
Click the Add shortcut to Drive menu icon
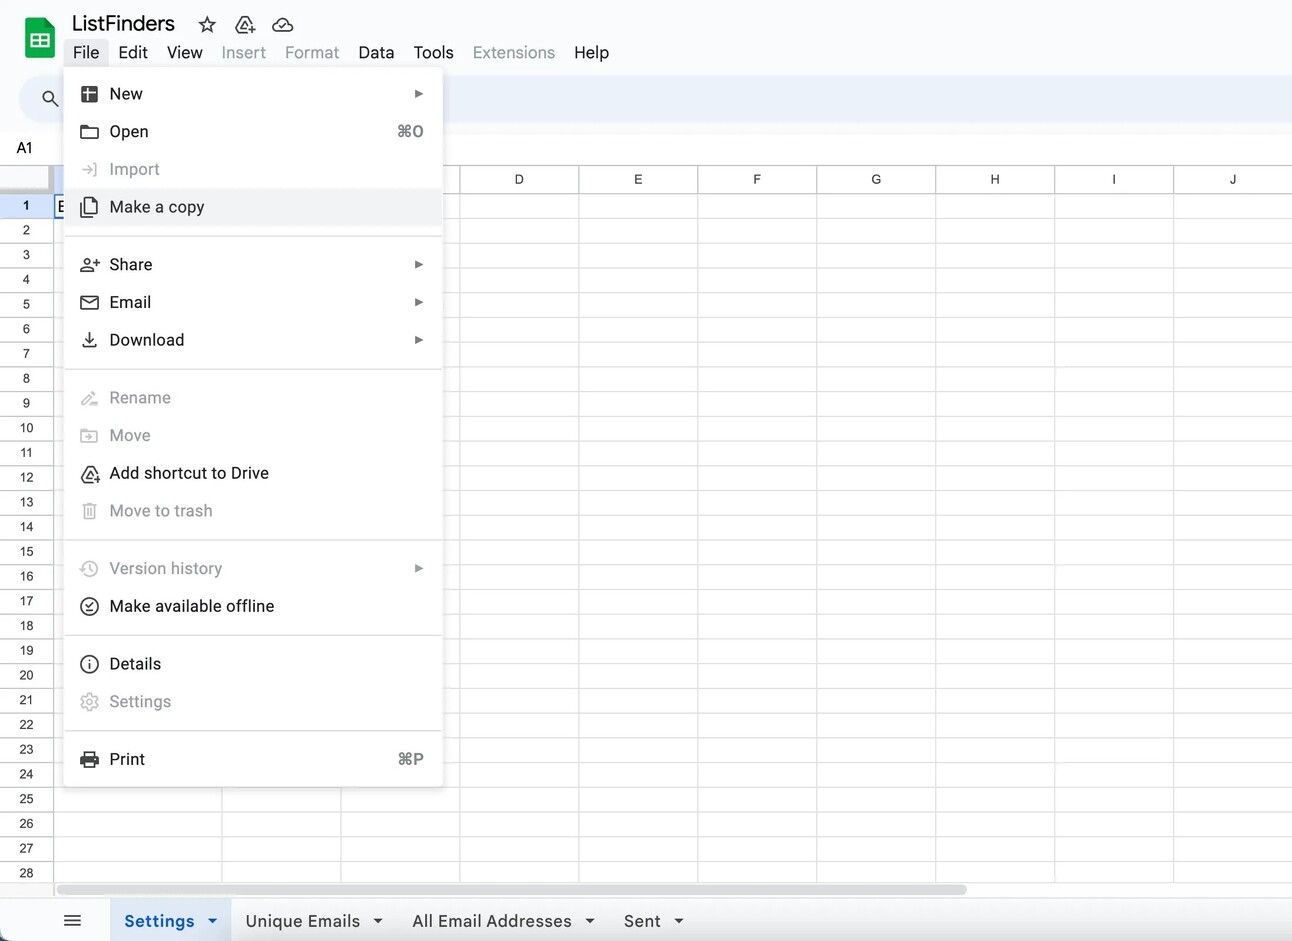89,474
